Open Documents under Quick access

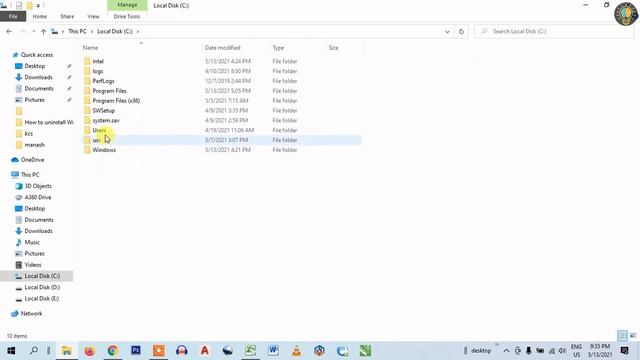(x=39, y=88)
